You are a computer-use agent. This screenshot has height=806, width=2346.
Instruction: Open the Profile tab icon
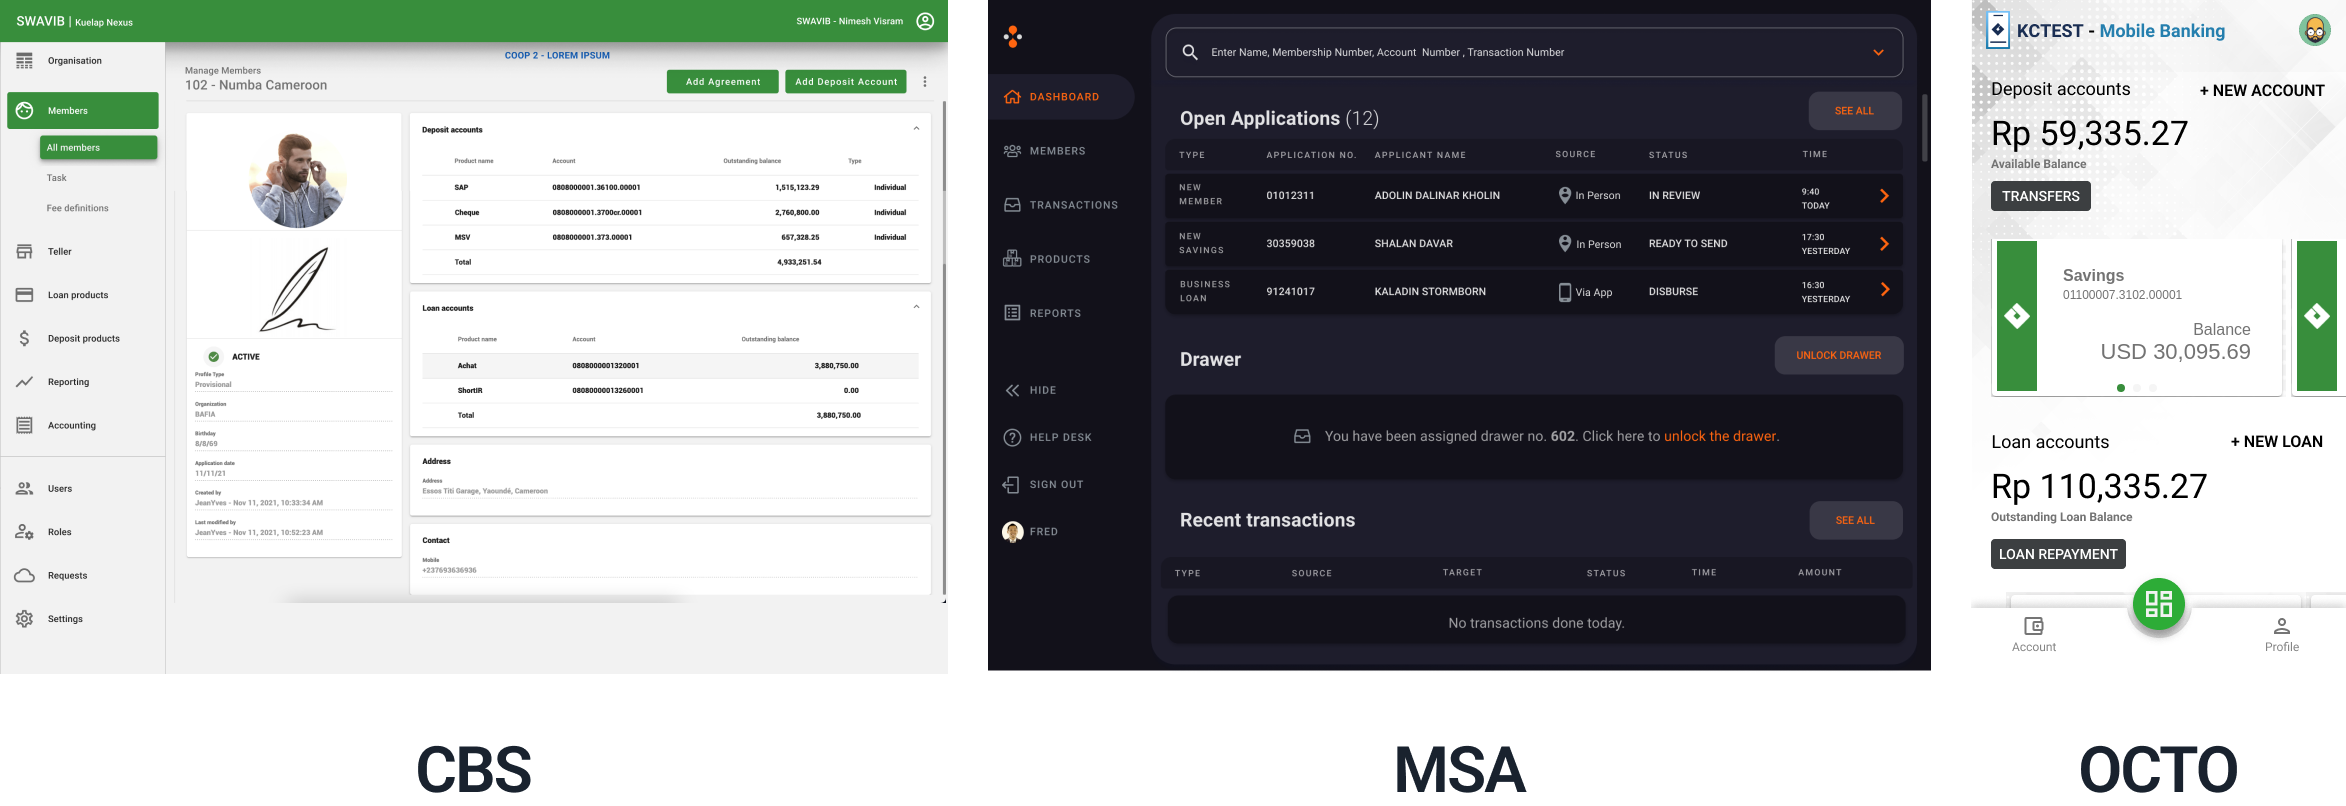point(2281,627)
